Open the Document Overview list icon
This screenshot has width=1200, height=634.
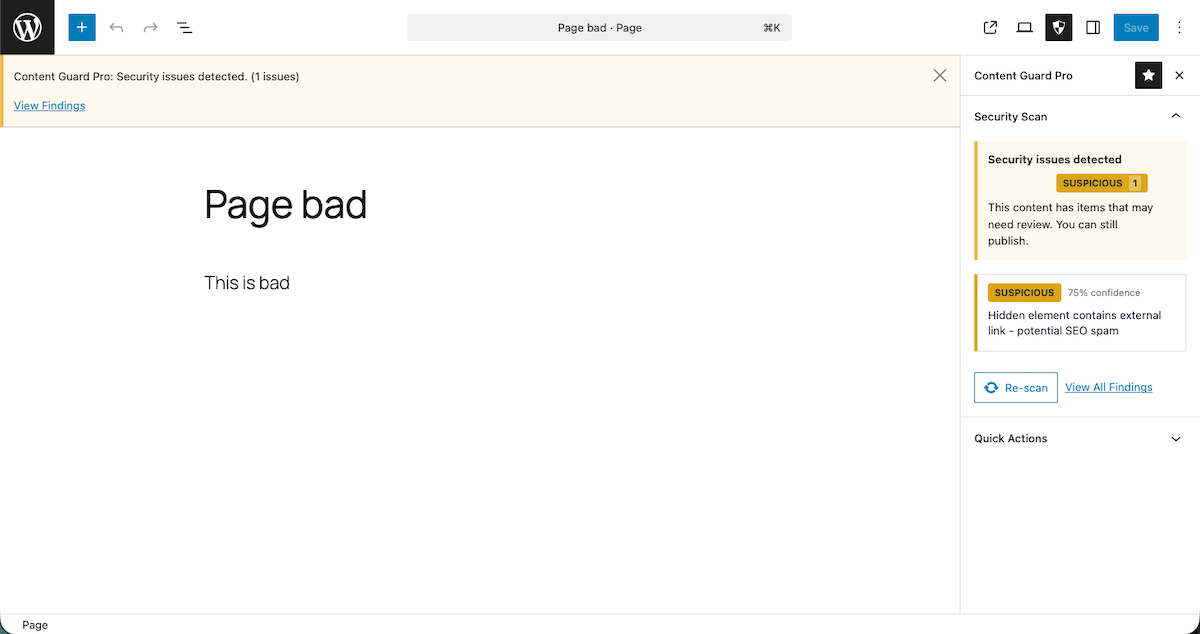tap(185, 27)
